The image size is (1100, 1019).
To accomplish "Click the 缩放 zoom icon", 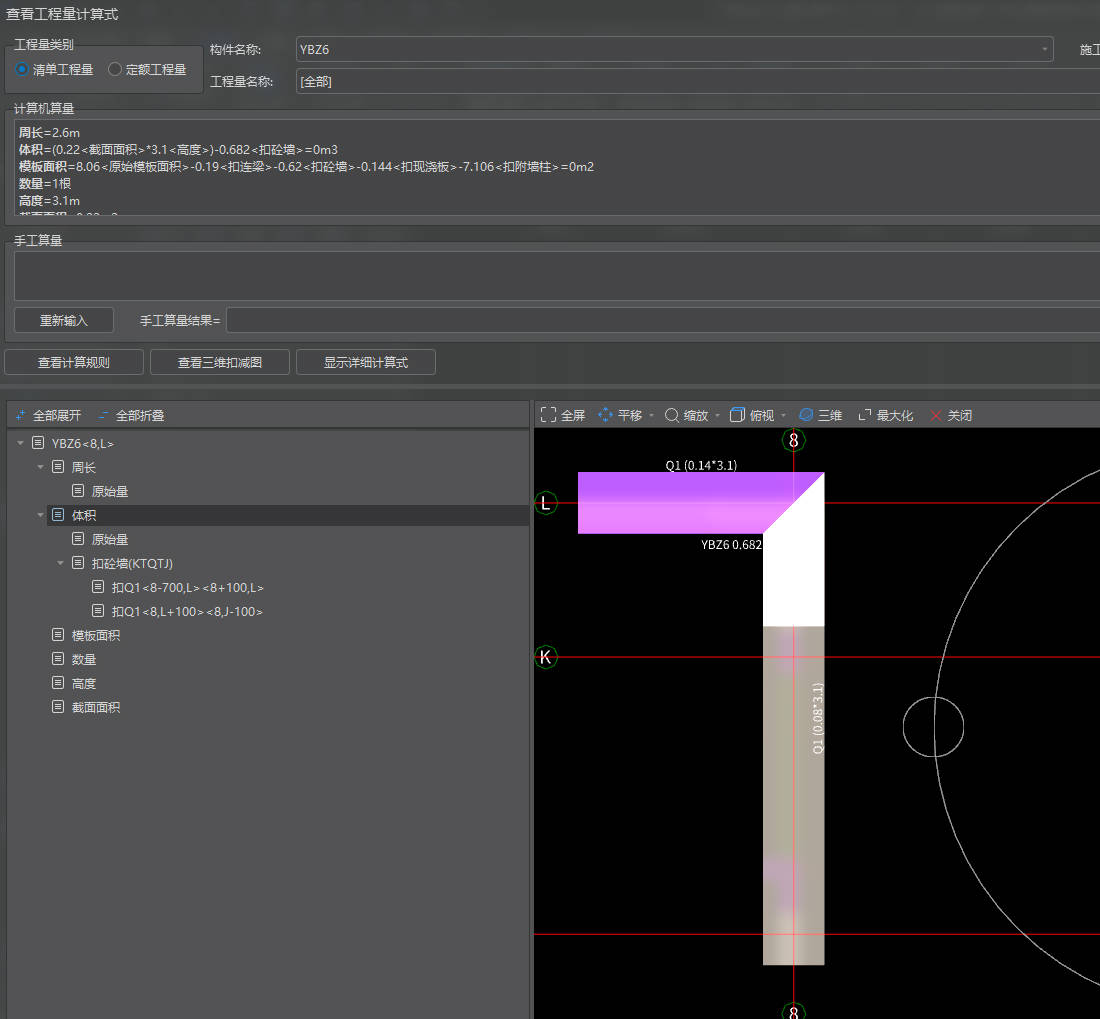I will tap(671, 415).
